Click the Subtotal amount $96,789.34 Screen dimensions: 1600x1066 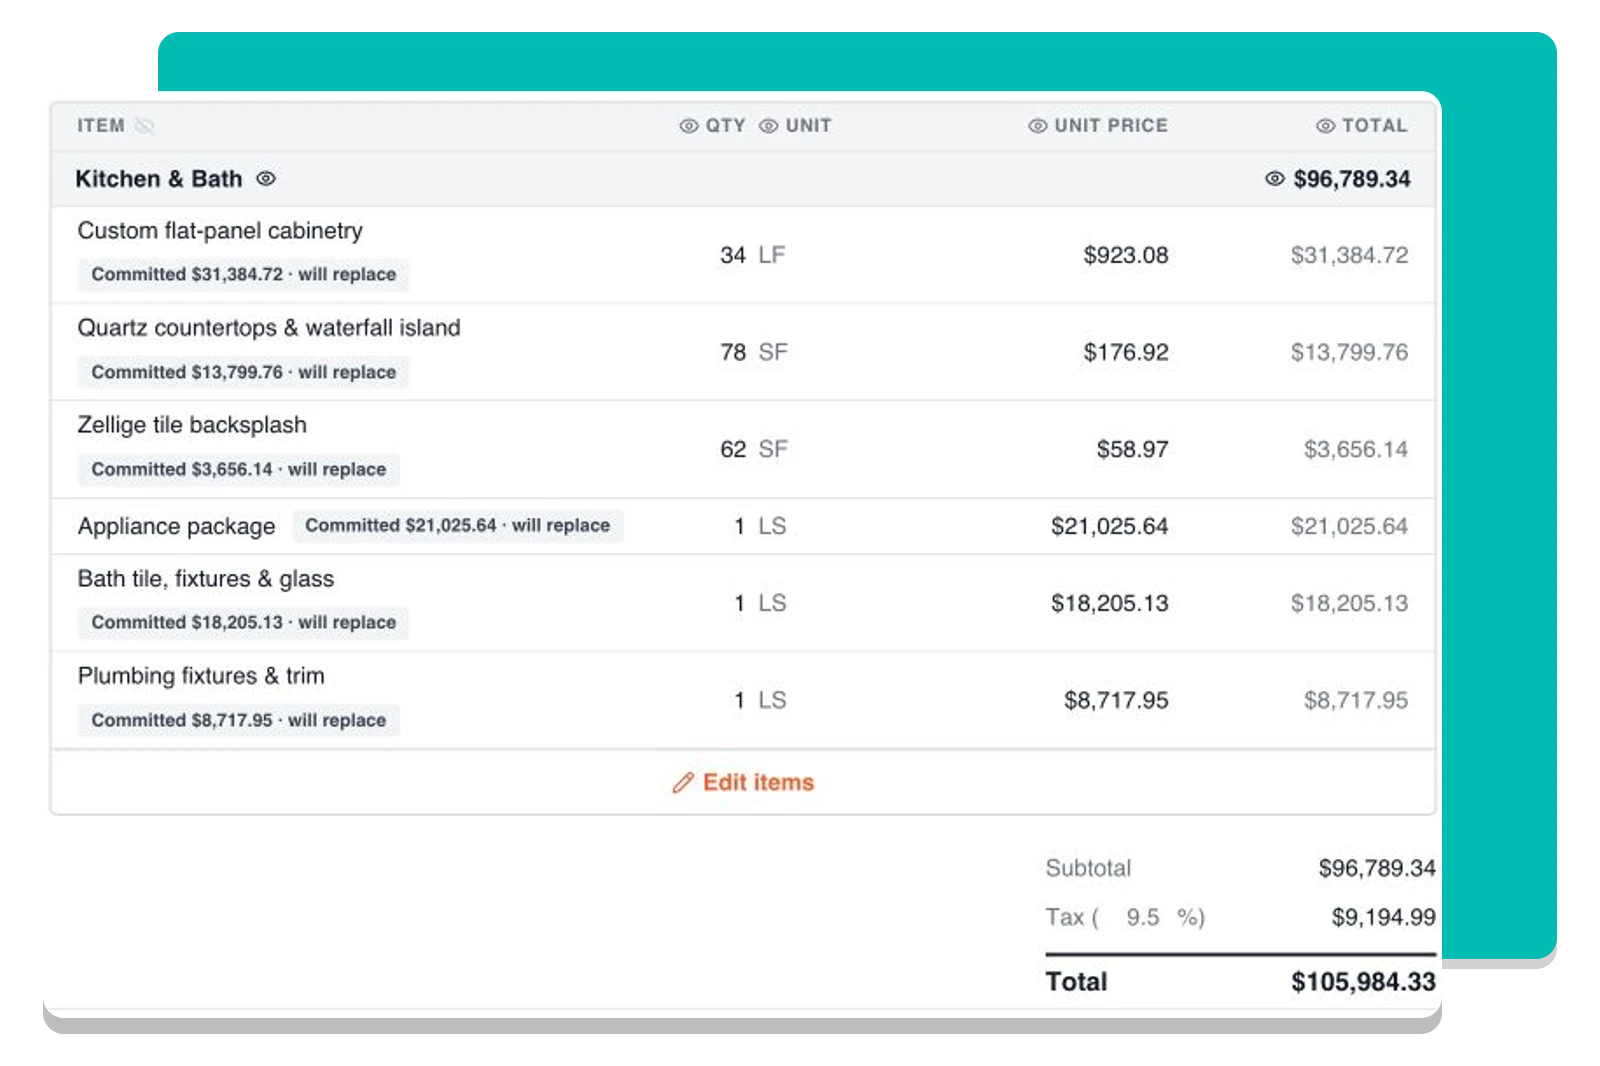click(1377, 868)
